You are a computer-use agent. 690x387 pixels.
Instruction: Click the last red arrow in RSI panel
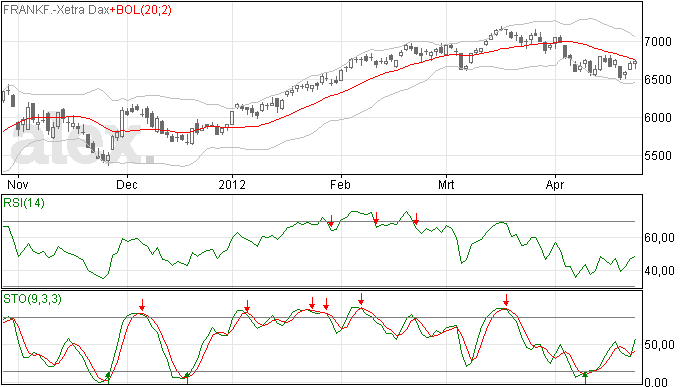416,218
